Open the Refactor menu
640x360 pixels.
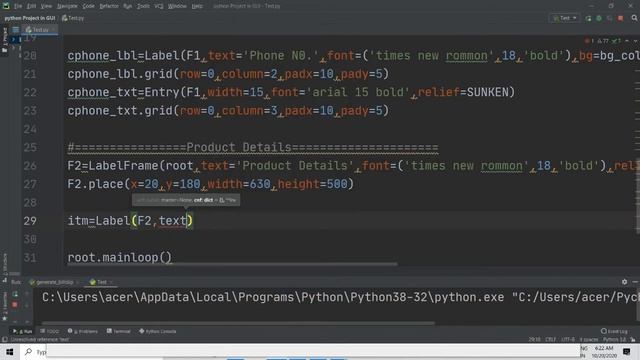coord(109,6)
